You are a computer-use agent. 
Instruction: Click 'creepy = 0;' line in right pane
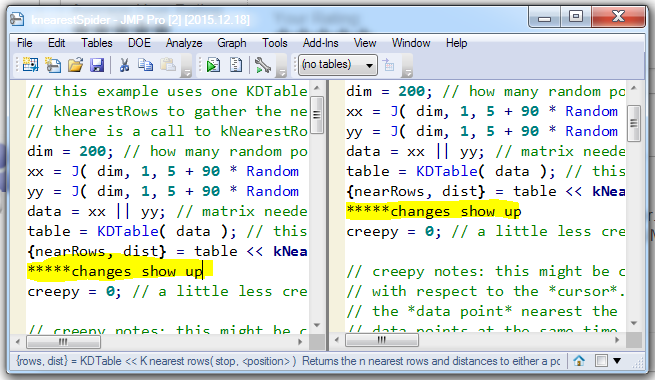[x=486, y=231]
